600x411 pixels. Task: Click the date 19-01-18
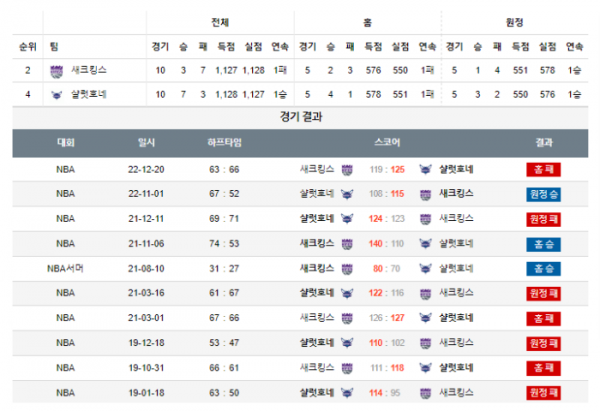[146, 393]
